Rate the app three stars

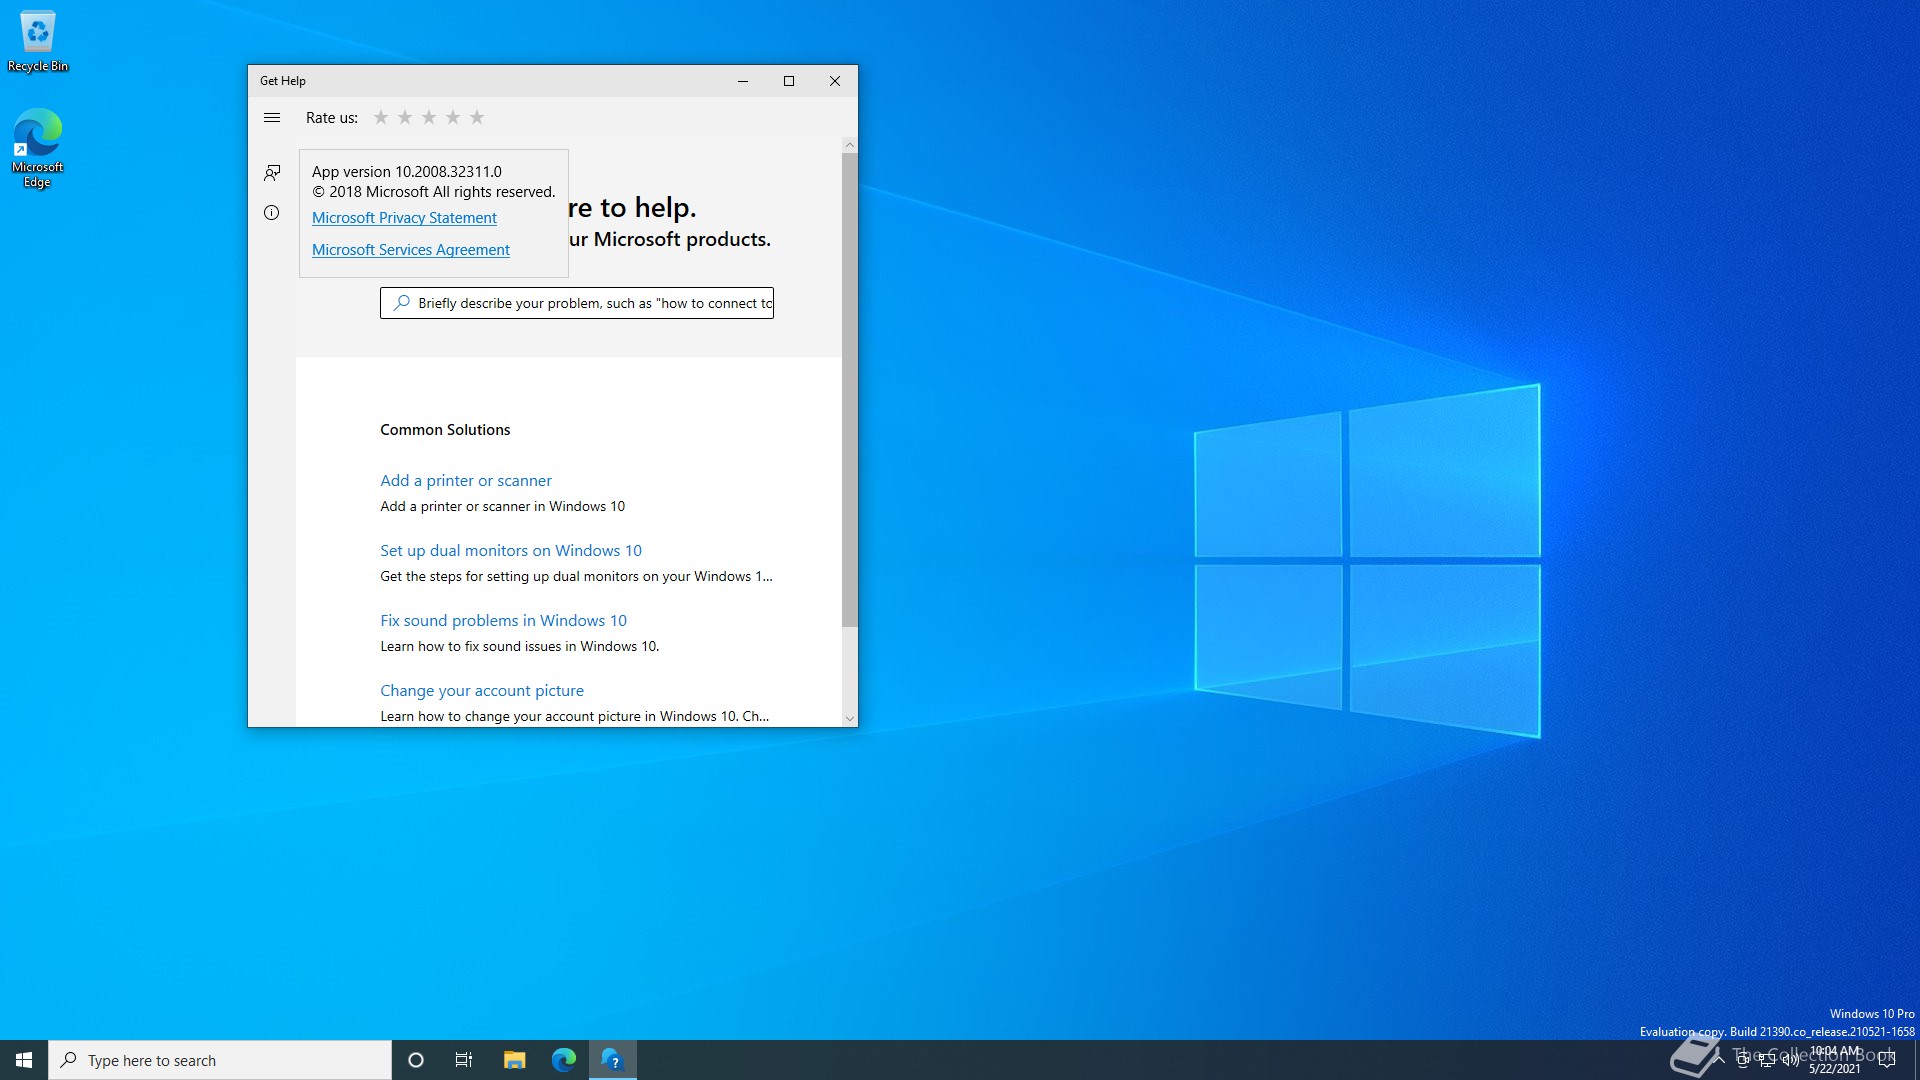[x=429, y=118]
